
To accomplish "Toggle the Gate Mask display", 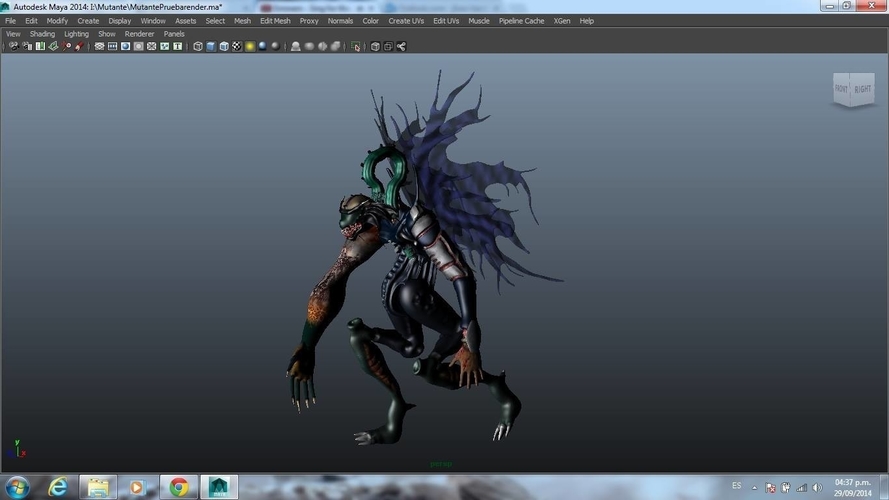I will pos(138,46).
